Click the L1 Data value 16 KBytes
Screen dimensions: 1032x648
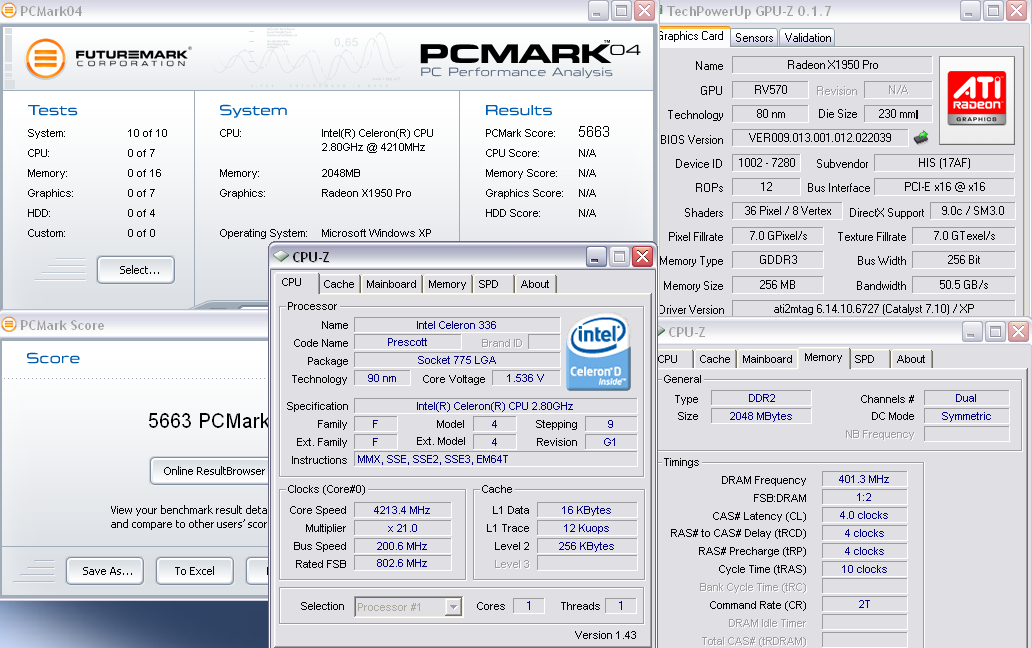click(586, 510)
